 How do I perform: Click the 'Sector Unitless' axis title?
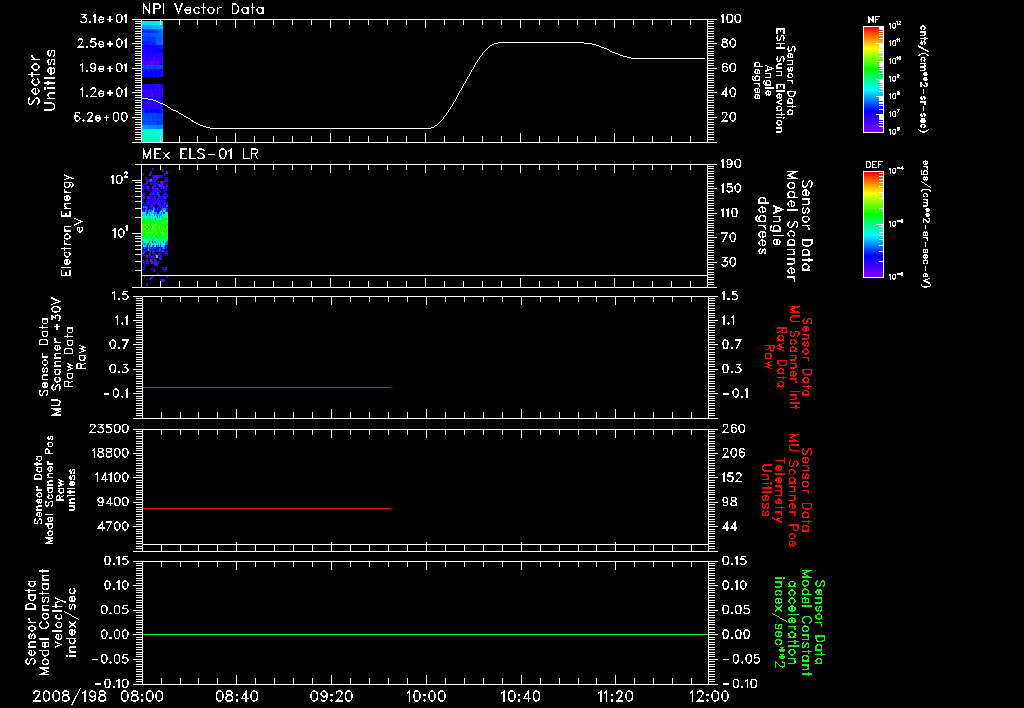[42, 80]
